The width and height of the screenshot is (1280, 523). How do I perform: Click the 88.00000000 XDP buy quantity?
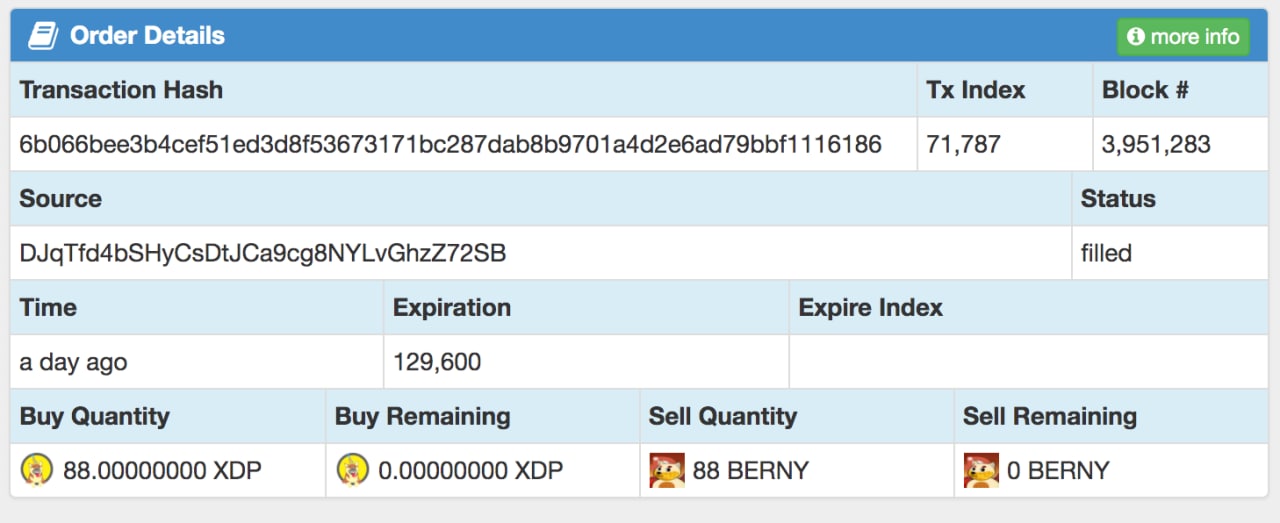[162, 470]
